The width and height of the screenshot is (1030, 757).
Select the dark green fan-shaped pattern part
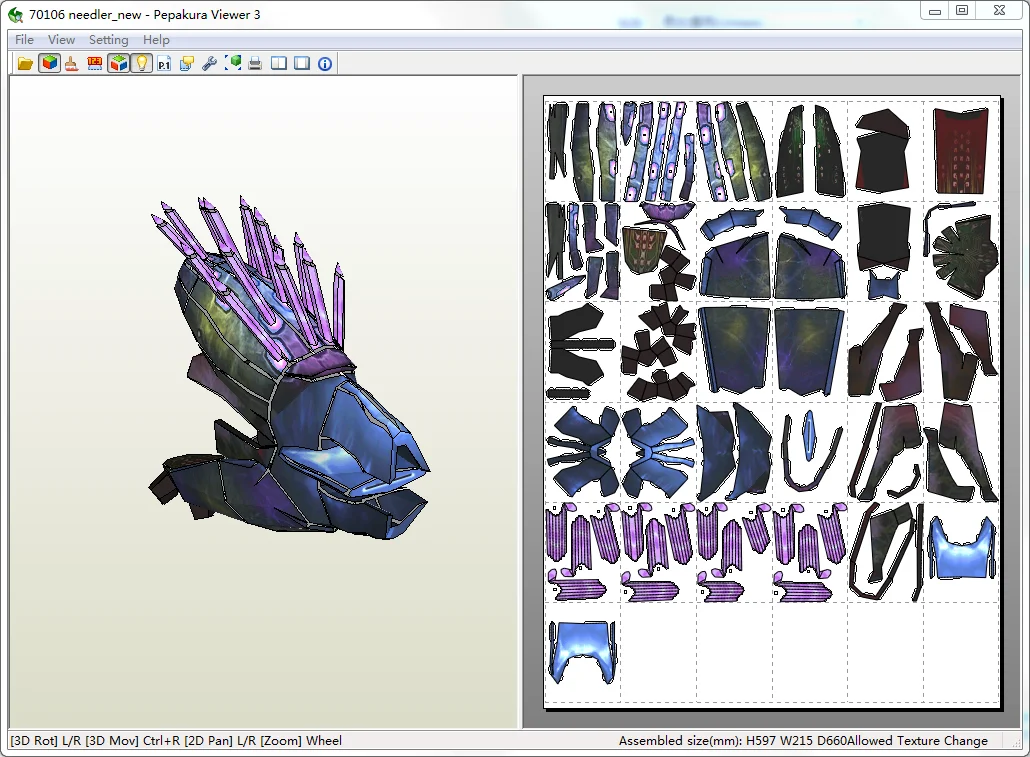click(964, 258)
